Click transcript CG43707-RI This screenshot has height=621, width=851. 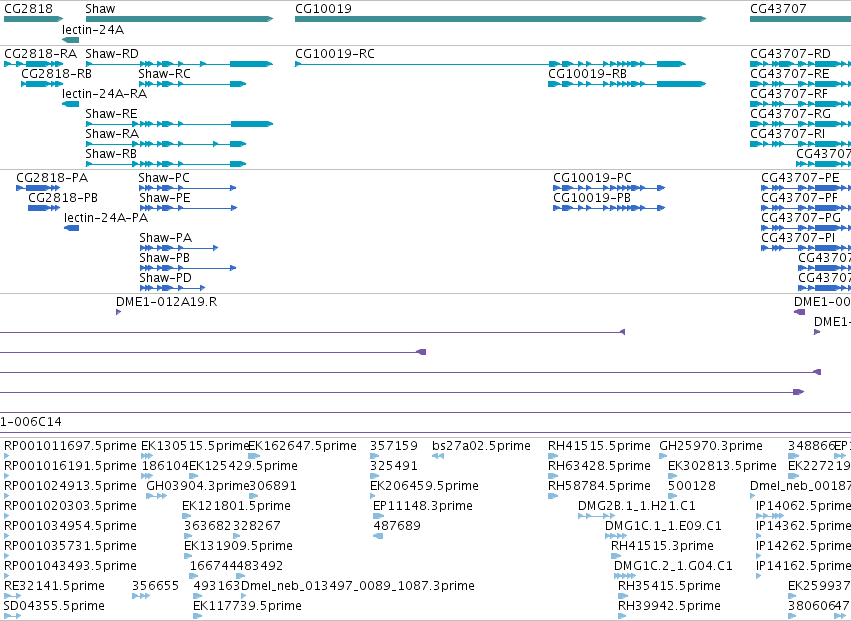point(788,134)
